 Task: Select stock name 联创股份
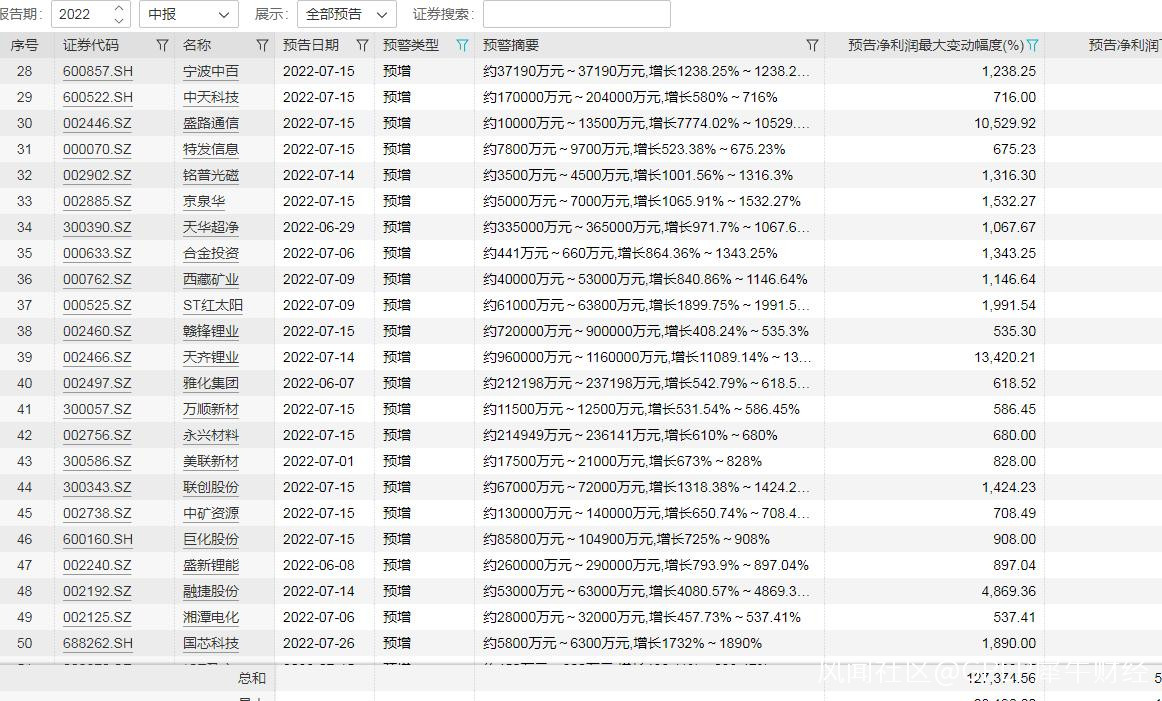click(x=211, y=487)
